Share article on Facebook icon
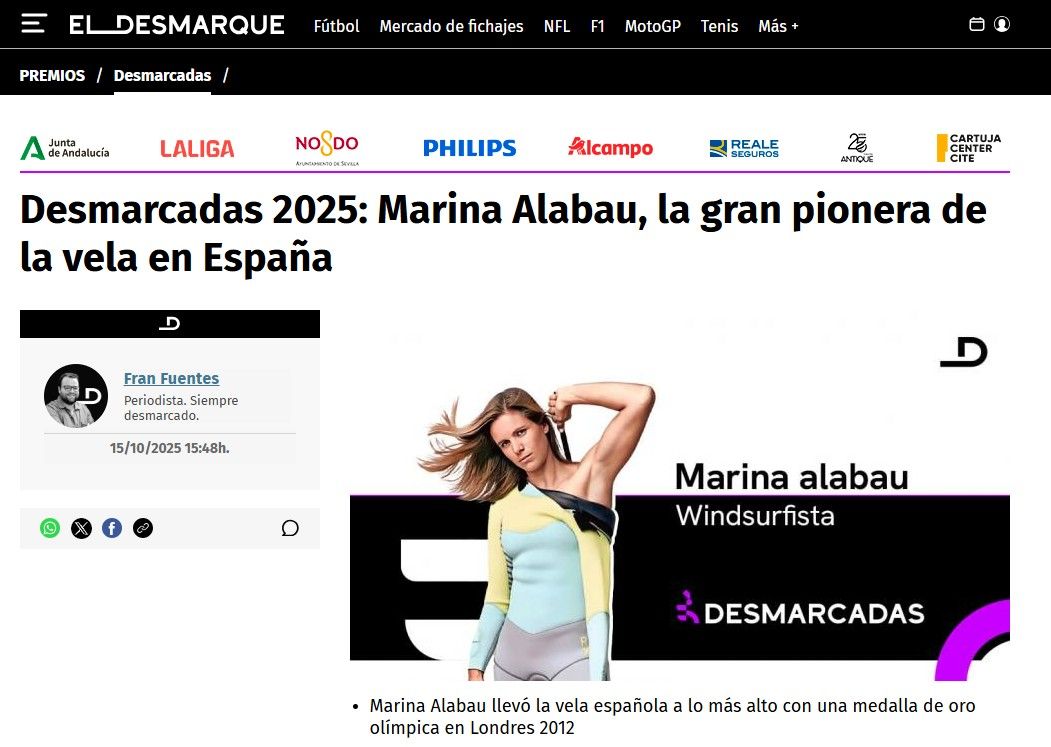 [x=112, y=528]
